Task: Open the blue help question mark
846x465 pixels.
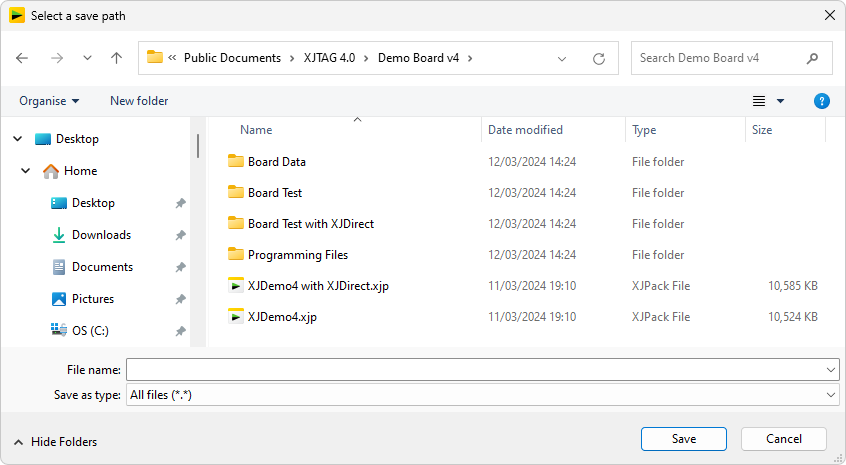Action: 821,101
